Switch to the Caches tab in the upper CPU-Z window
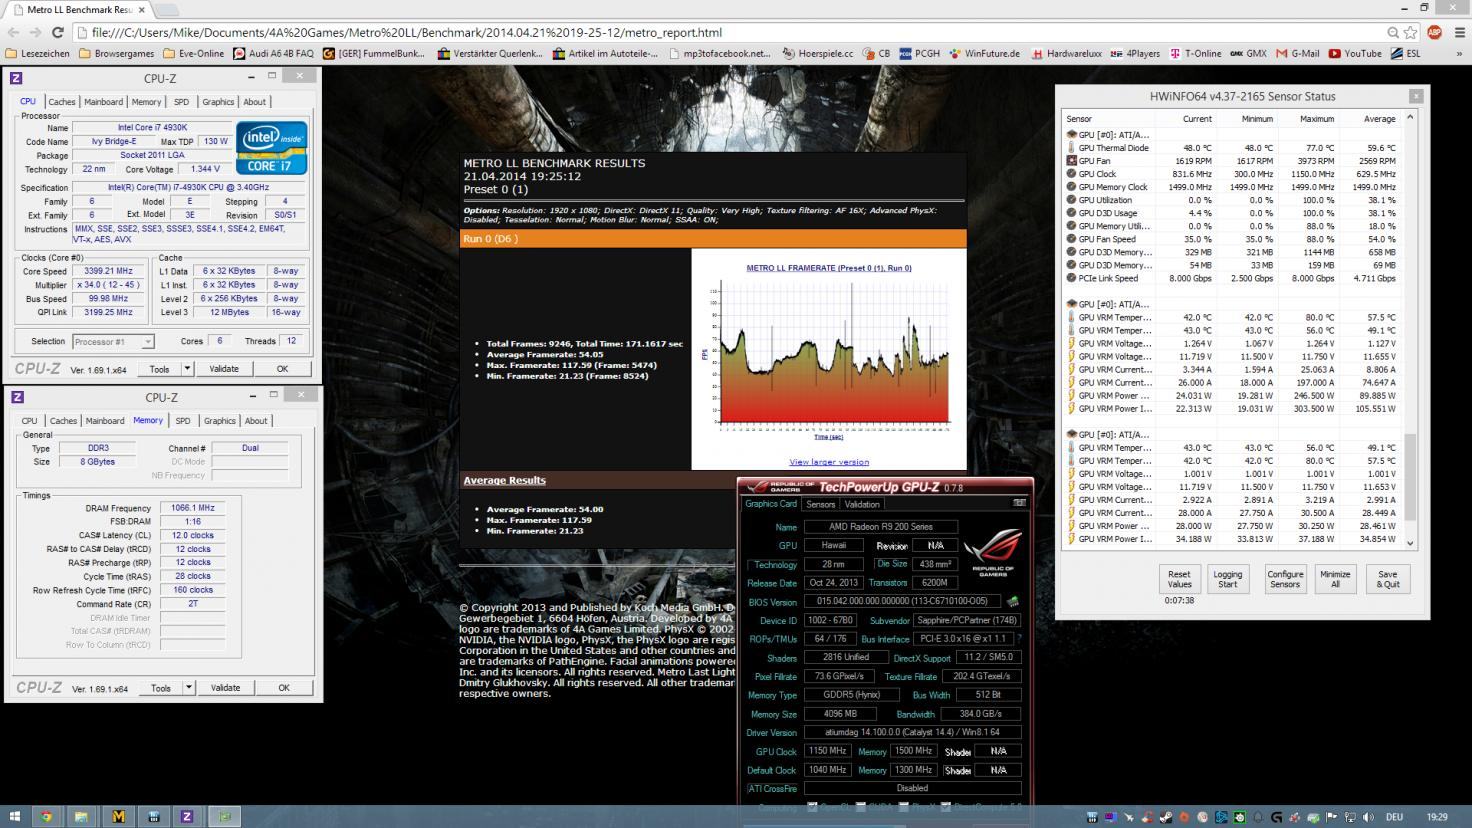Image resolution: width=1472 pixels, height=828 pixels. (x=61, y=102)
